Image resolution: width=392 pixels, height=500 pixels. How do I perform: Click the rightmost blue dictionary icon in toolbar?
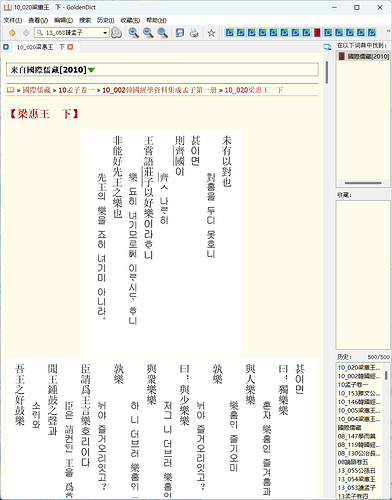pos(372,32)
